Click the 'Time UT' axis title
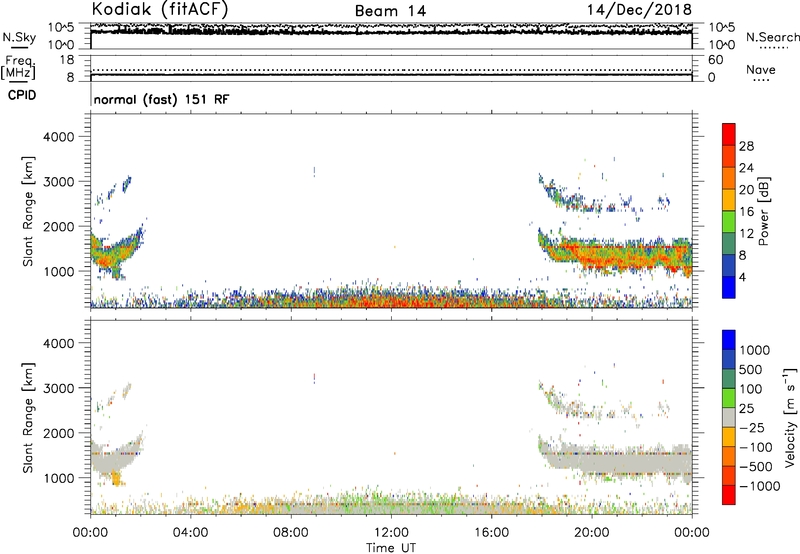Image resolution: width=800 pixels, height=554 pixels. 391,547
